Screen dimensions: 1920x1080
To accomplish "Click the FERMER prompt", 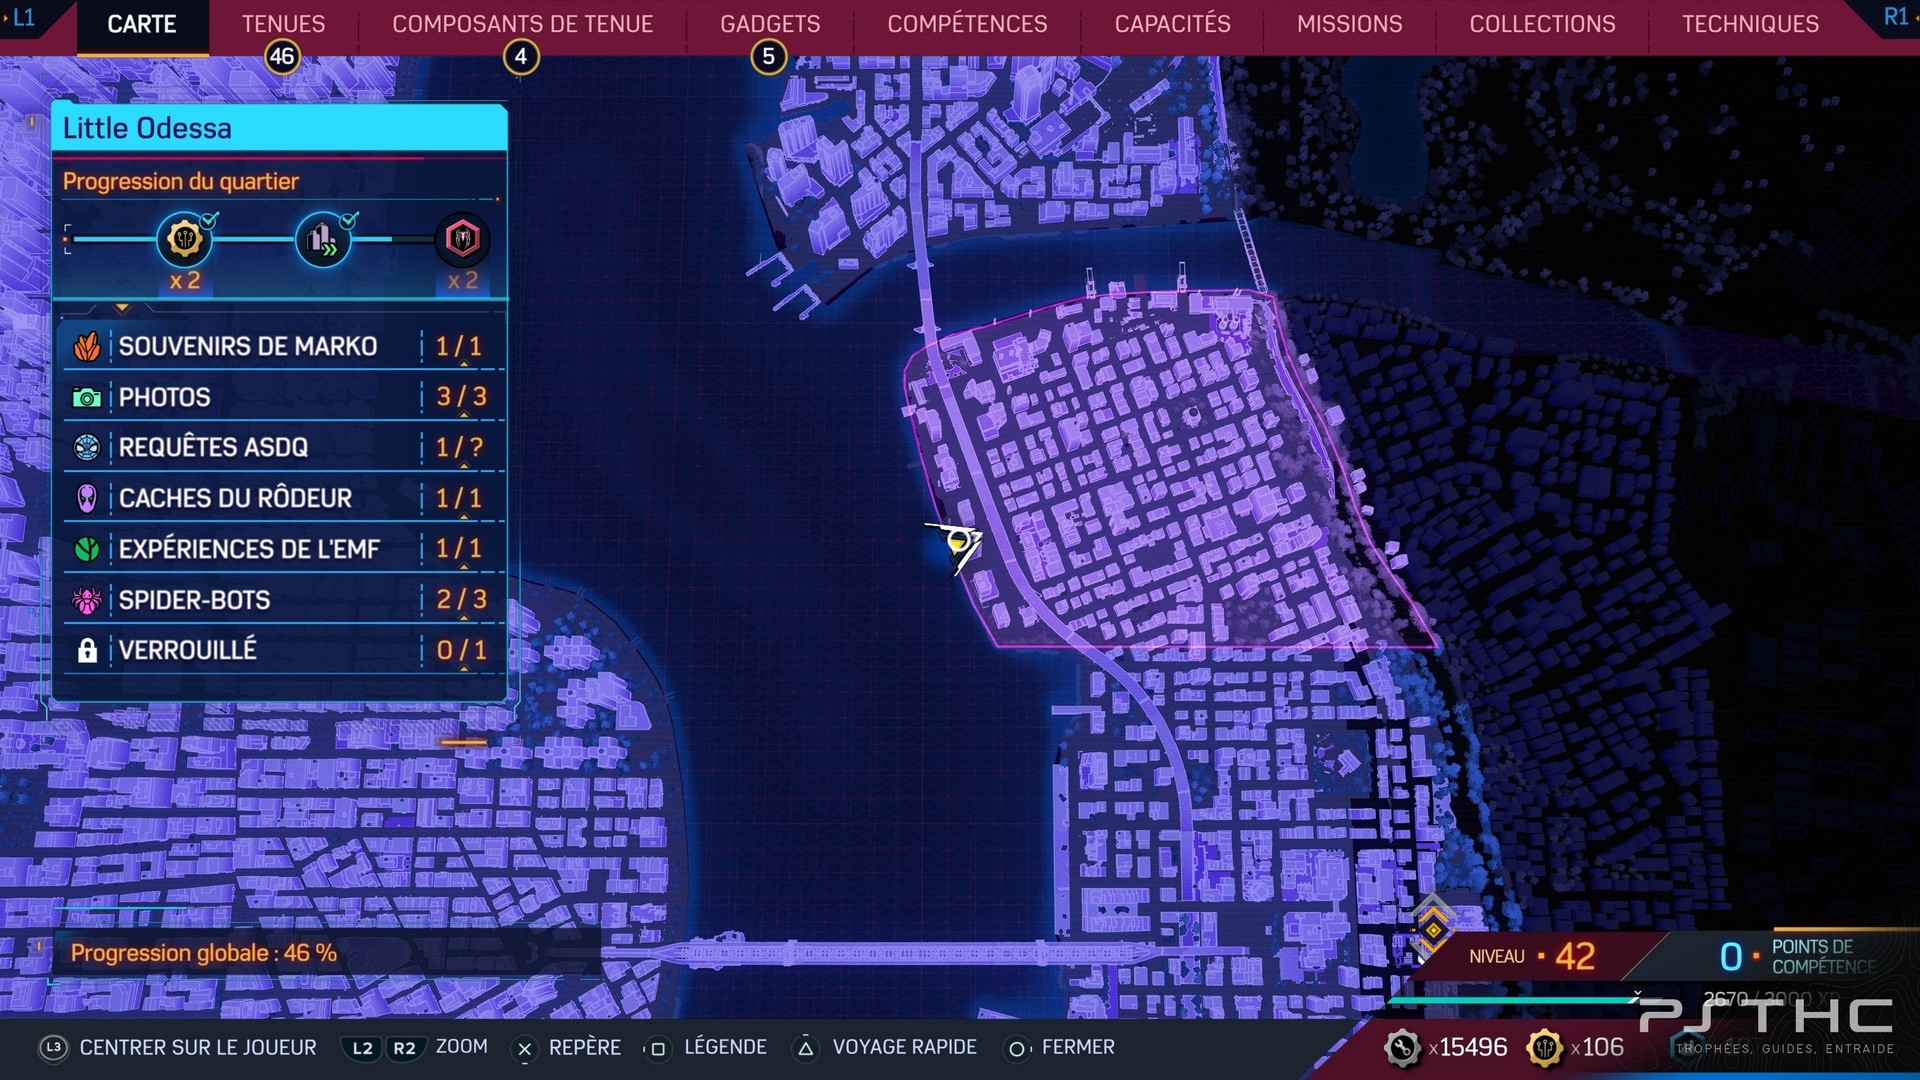I will click(x=1078, y=1047).
